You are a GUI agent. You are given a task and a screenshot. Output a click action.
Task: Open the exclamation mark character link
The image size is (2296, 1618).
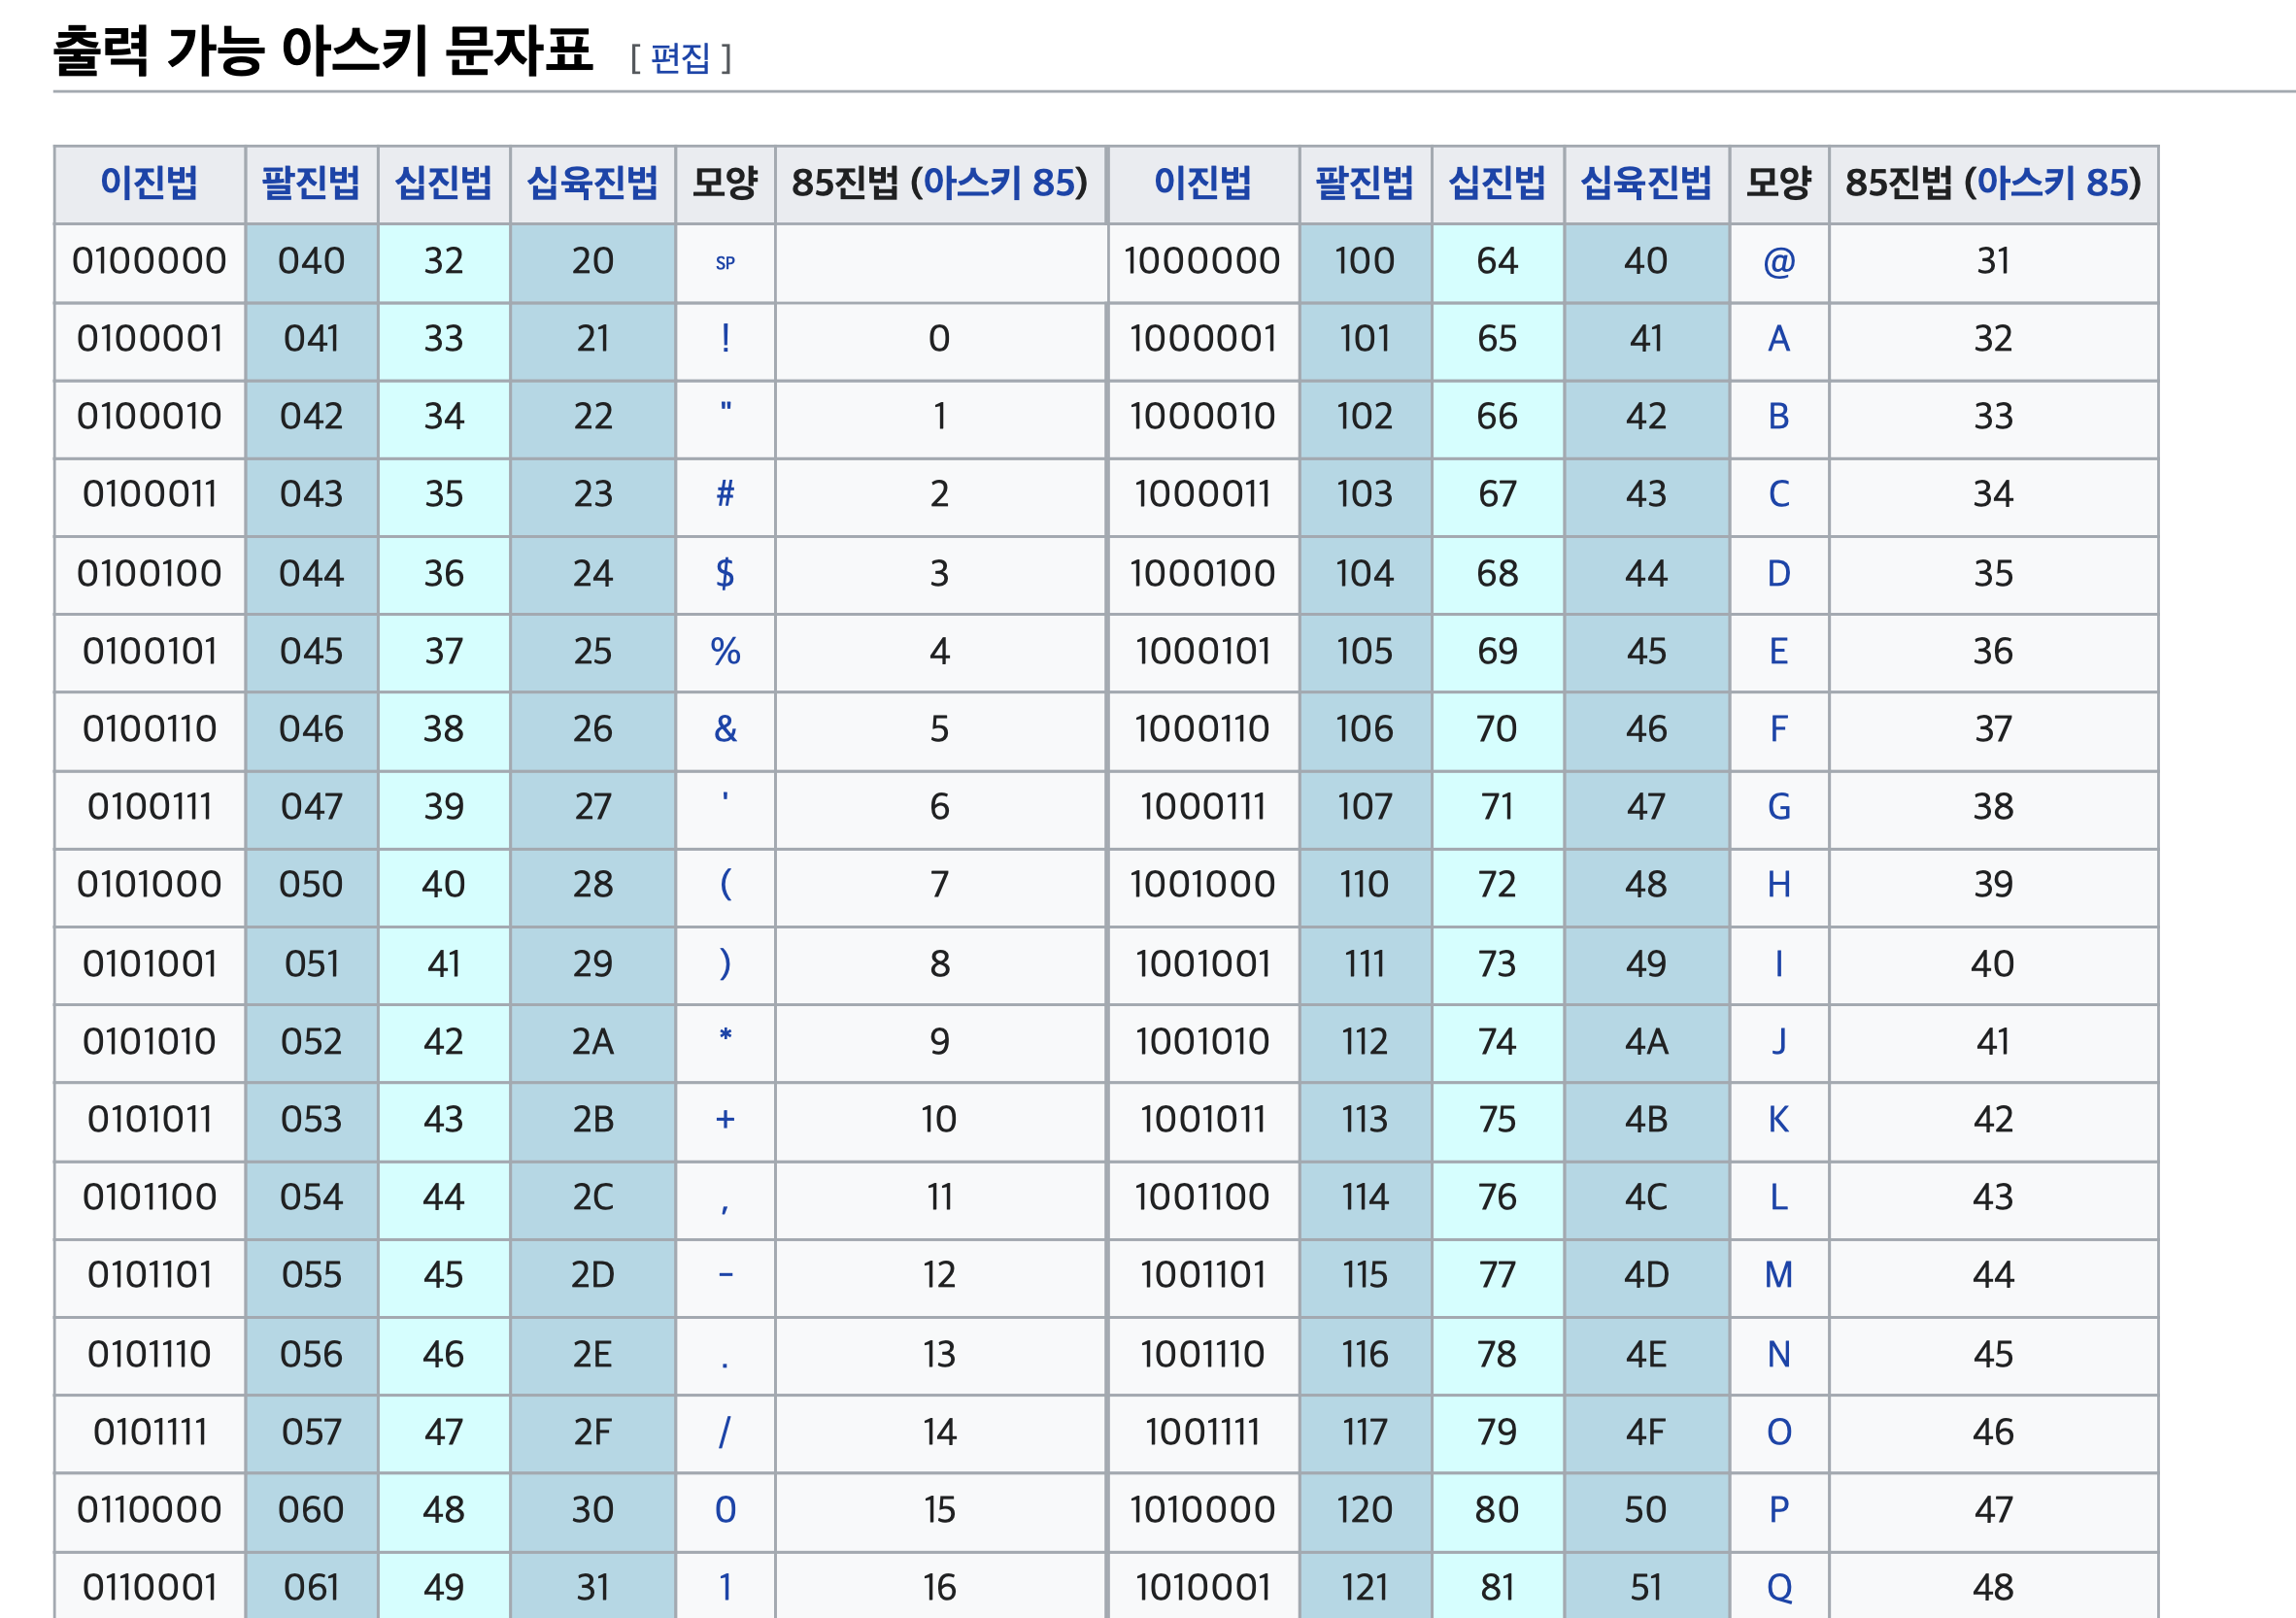pos(725,339)
